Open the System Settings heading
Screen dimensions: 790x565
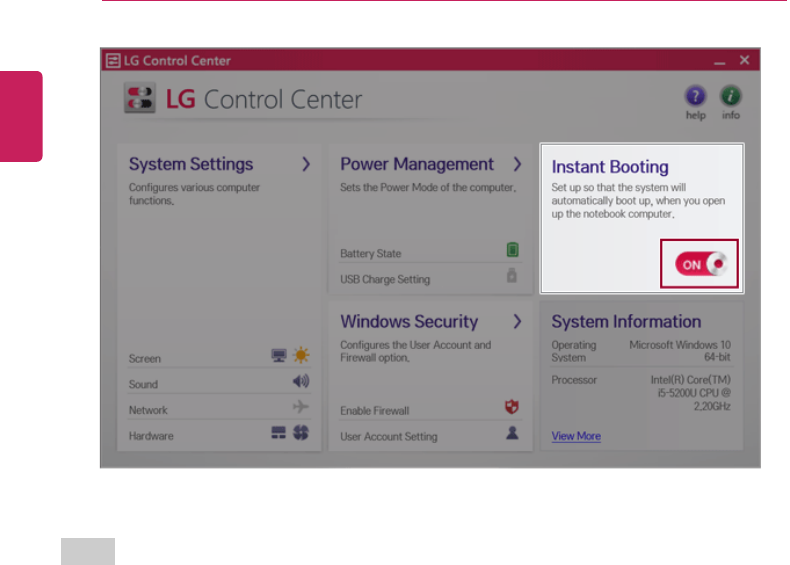coord(191,164)
